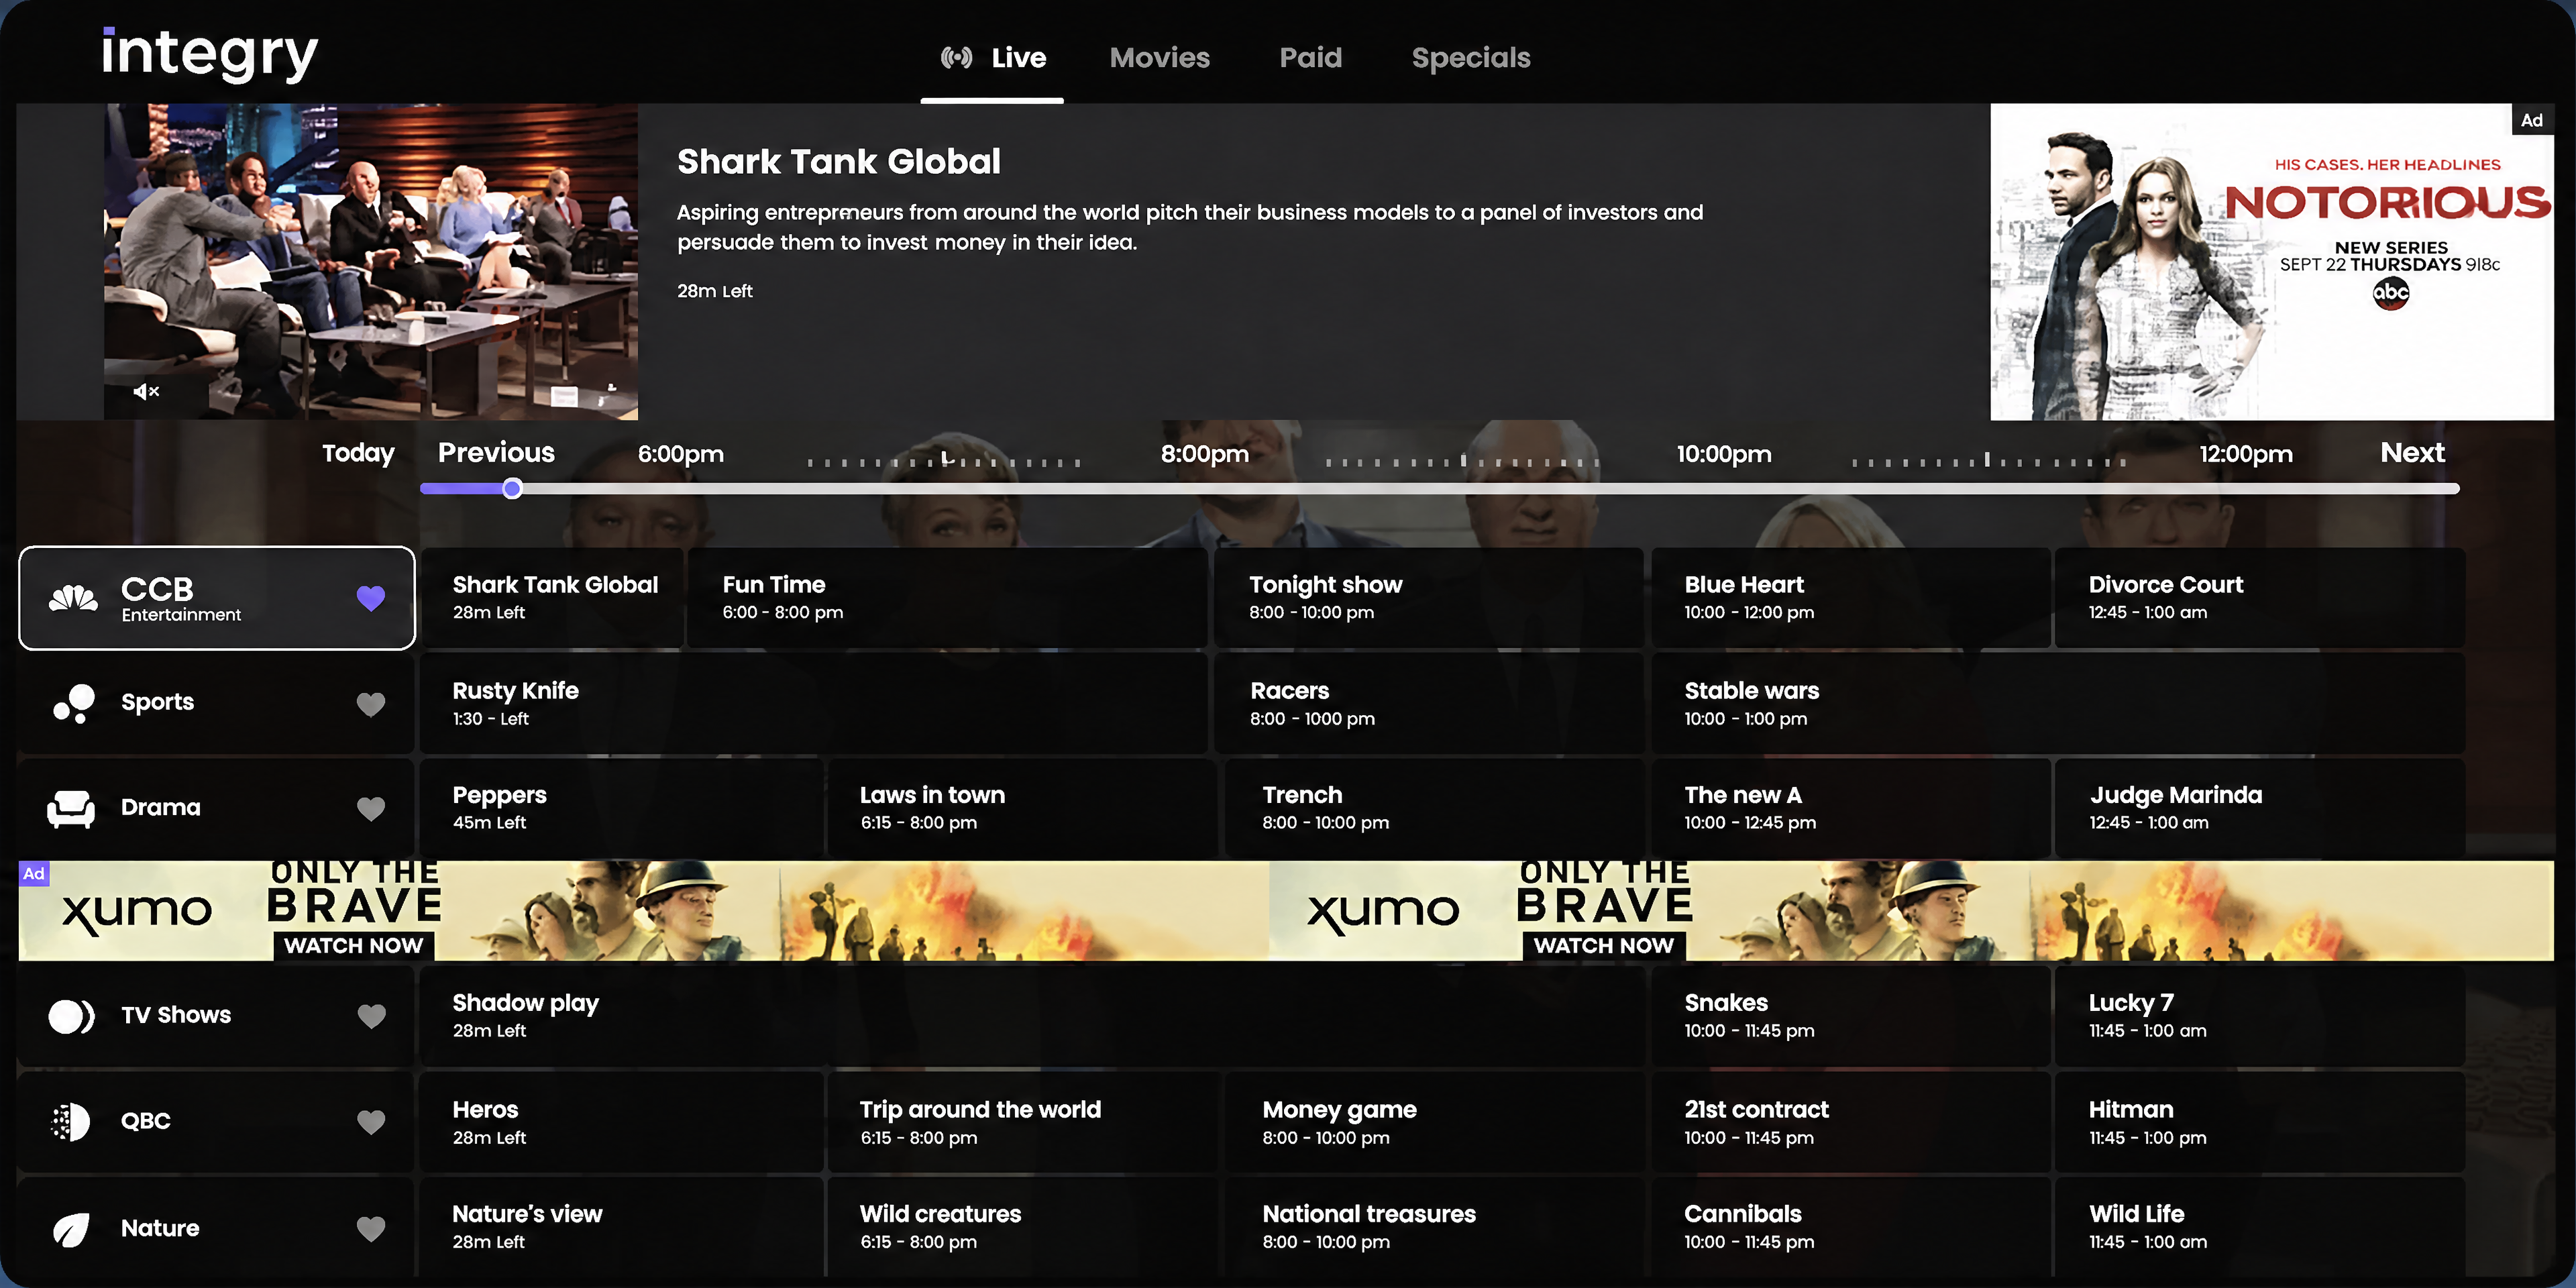
Task: Mark QBC channel as favorite
Action: click(371, 1122)
